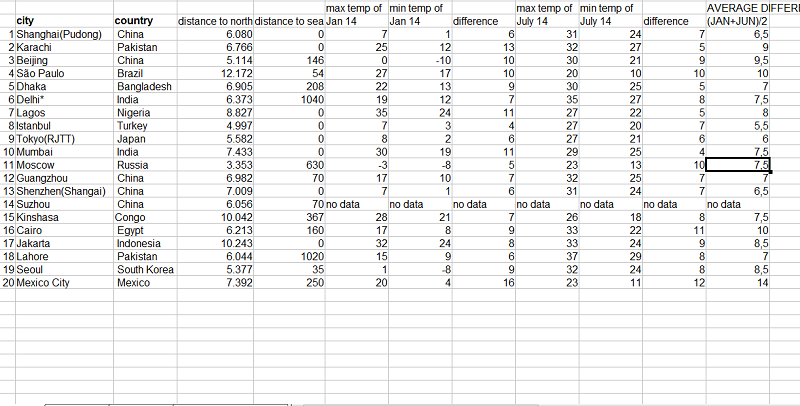The height and width of the screenshot is (406, 800).
Task: Click the Delhi* city cell
Action: (64, 99)
